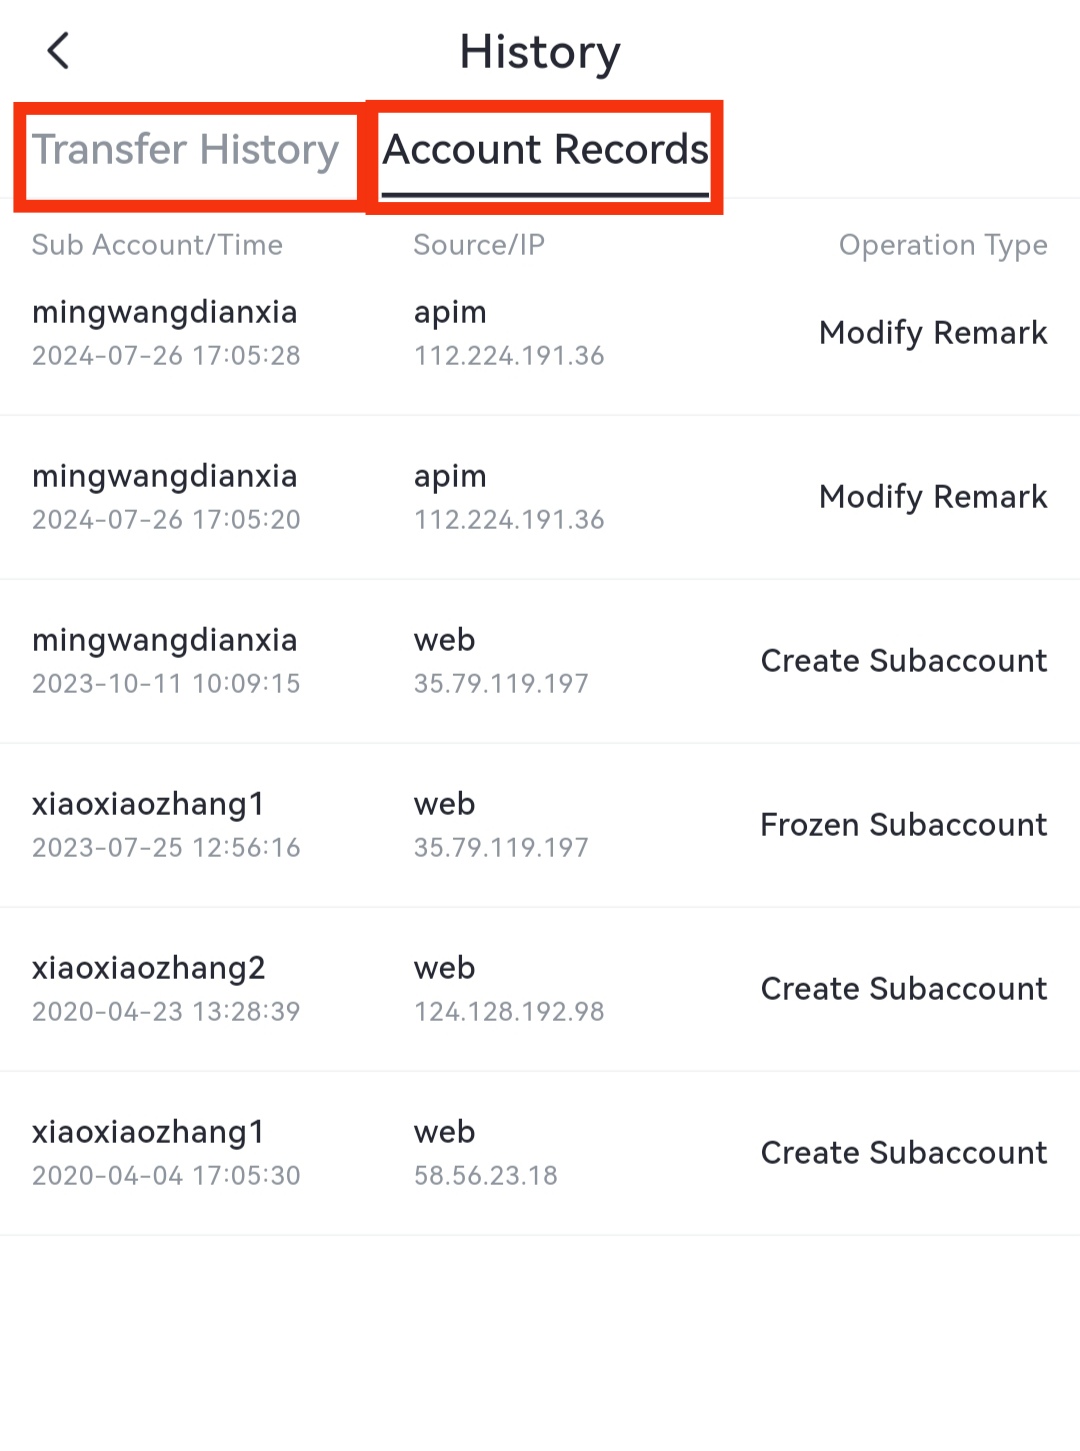1080x1451 pixels.
Task: Click the Source/IP column header
Action: click(479, 245)
